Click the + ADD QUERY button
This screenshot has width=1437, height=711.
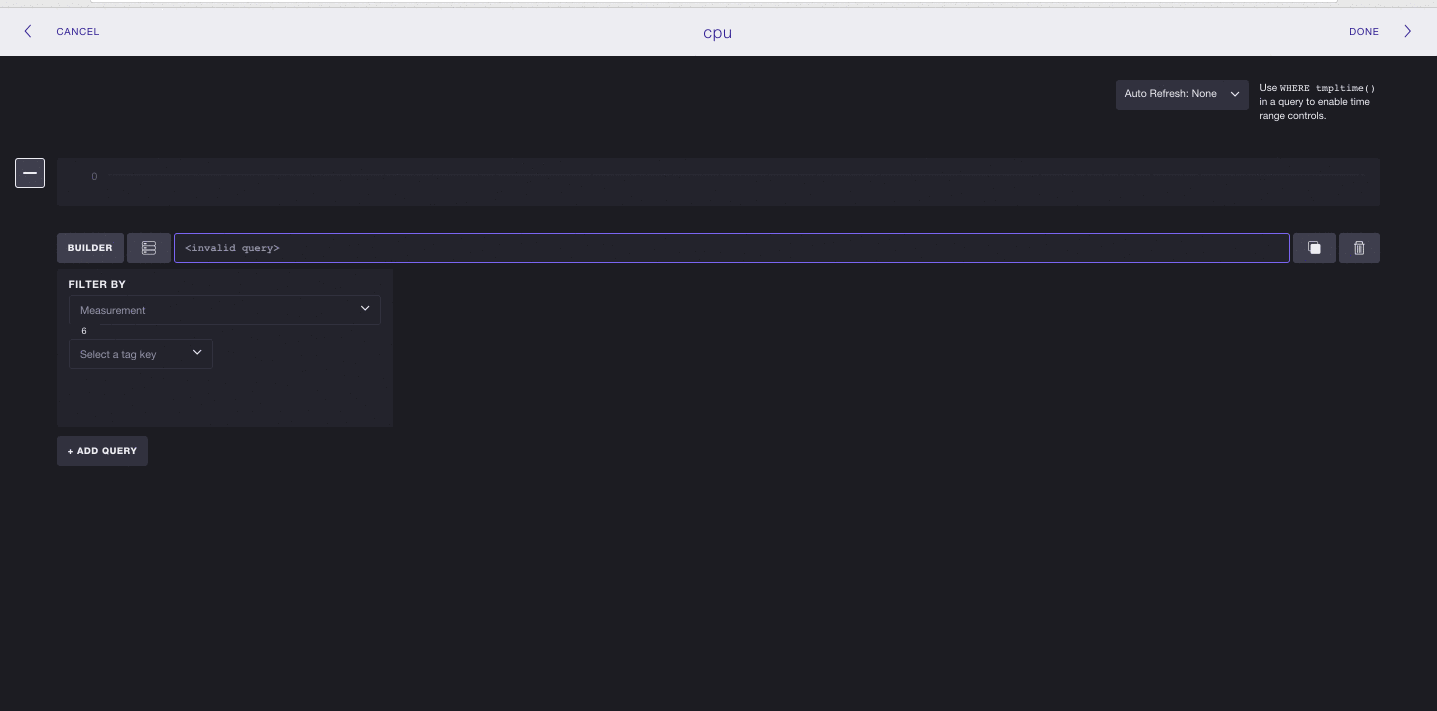click(x=102, y=451)
